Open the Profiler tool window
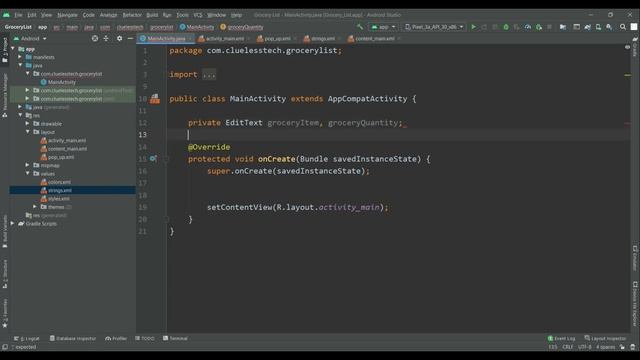 pyautogui.click(x=116, y=338)
